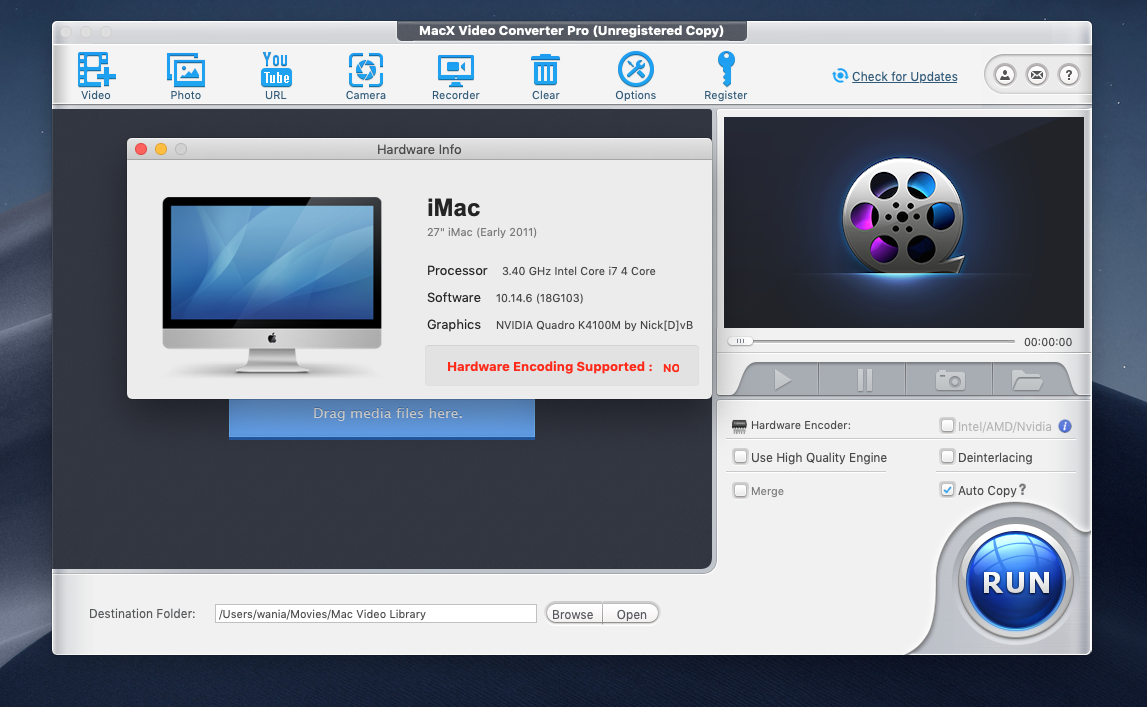The height and width of the screenshot is (707, 1147).
Task: Pause the preview playback
Action: click(864, 379)
